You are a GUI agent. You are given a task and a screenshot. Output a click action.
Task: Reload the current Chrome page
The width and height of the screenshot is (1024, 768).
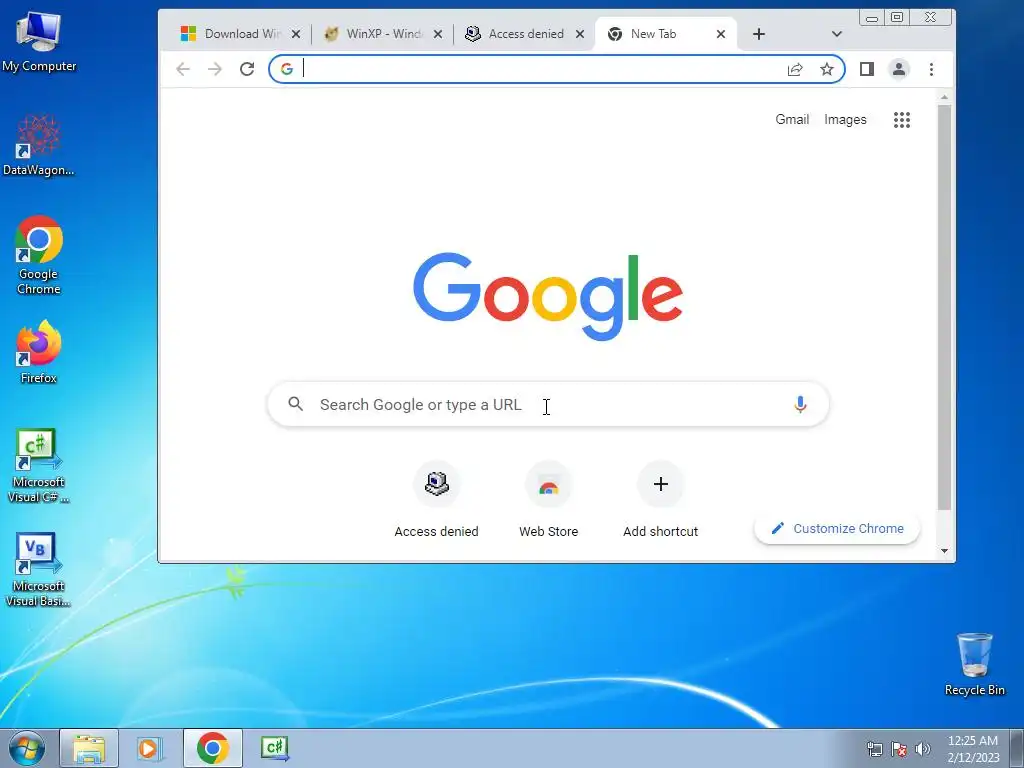(247, 69)
